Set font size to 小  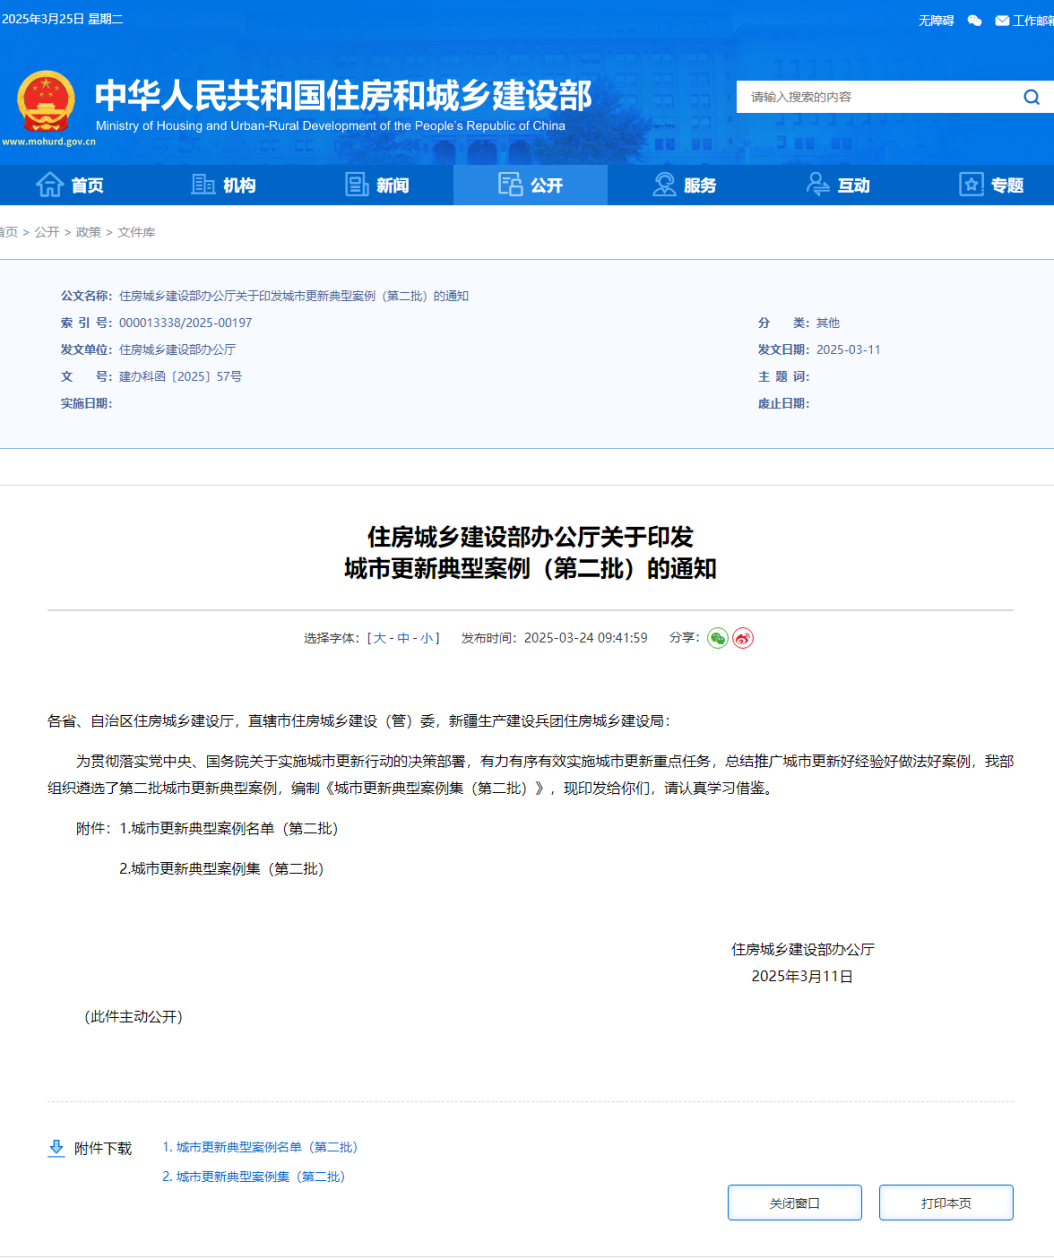(426, 638)
